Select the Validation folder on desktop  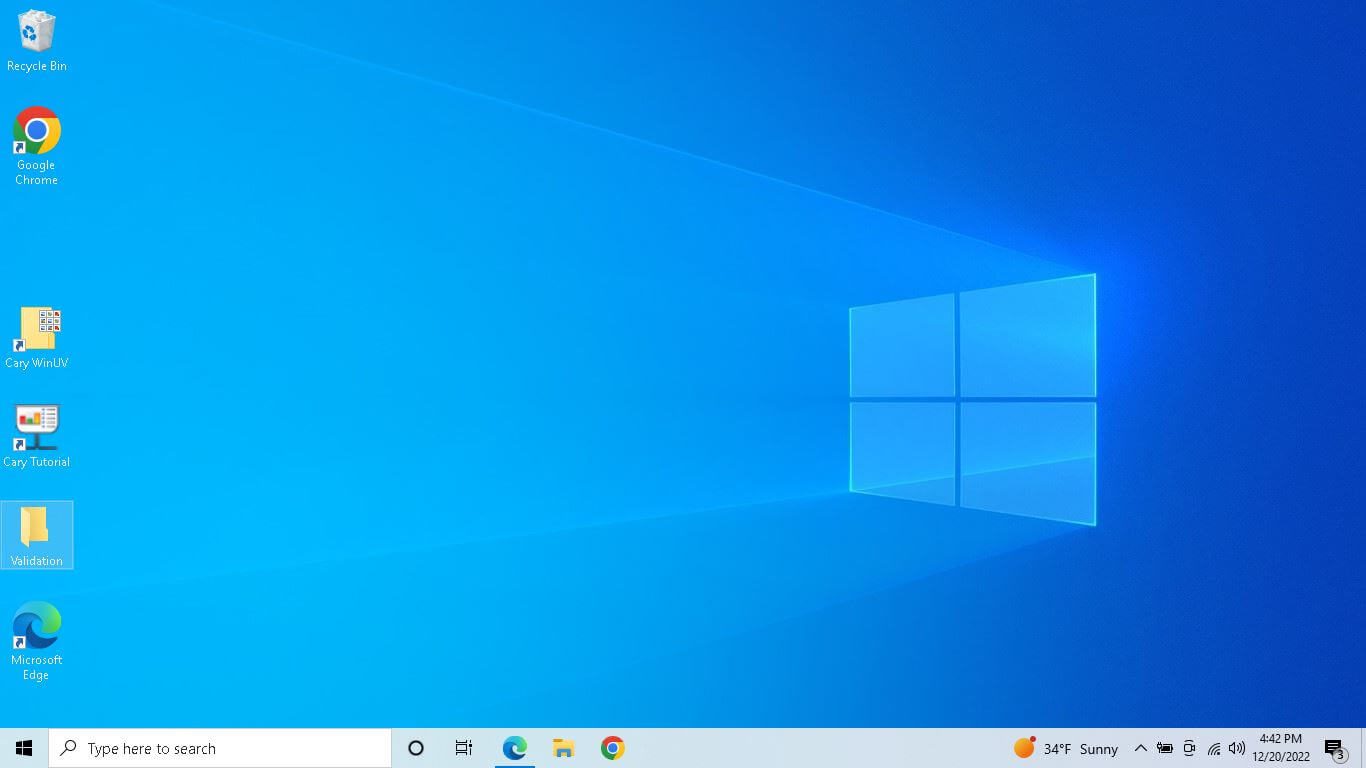point(37,534)
